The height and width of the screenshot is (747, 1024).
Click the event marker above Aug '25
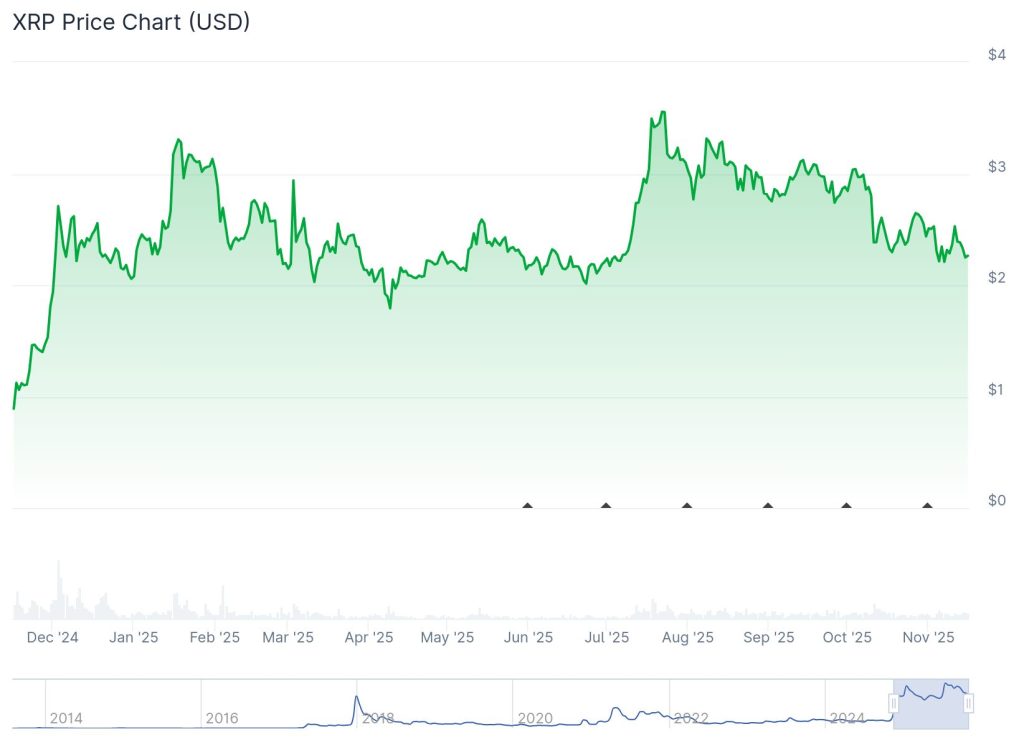[687, 505]
